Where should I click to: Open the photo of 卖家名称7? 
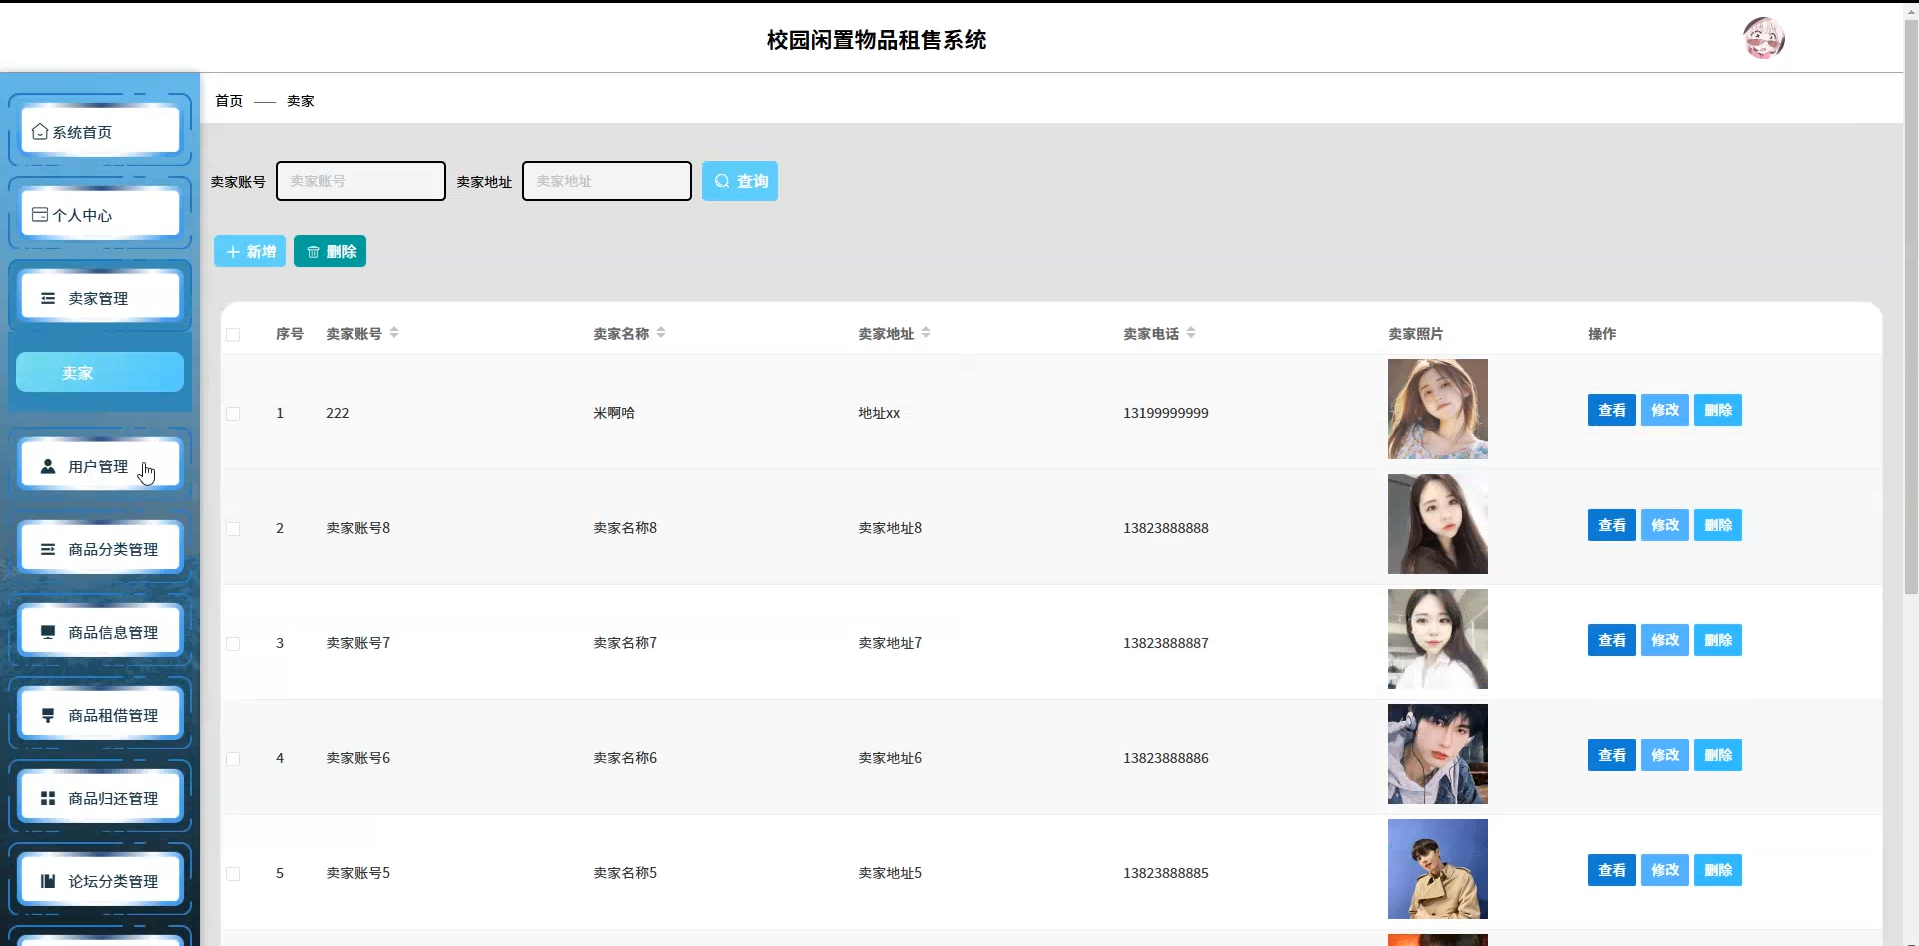point(1438,639)
